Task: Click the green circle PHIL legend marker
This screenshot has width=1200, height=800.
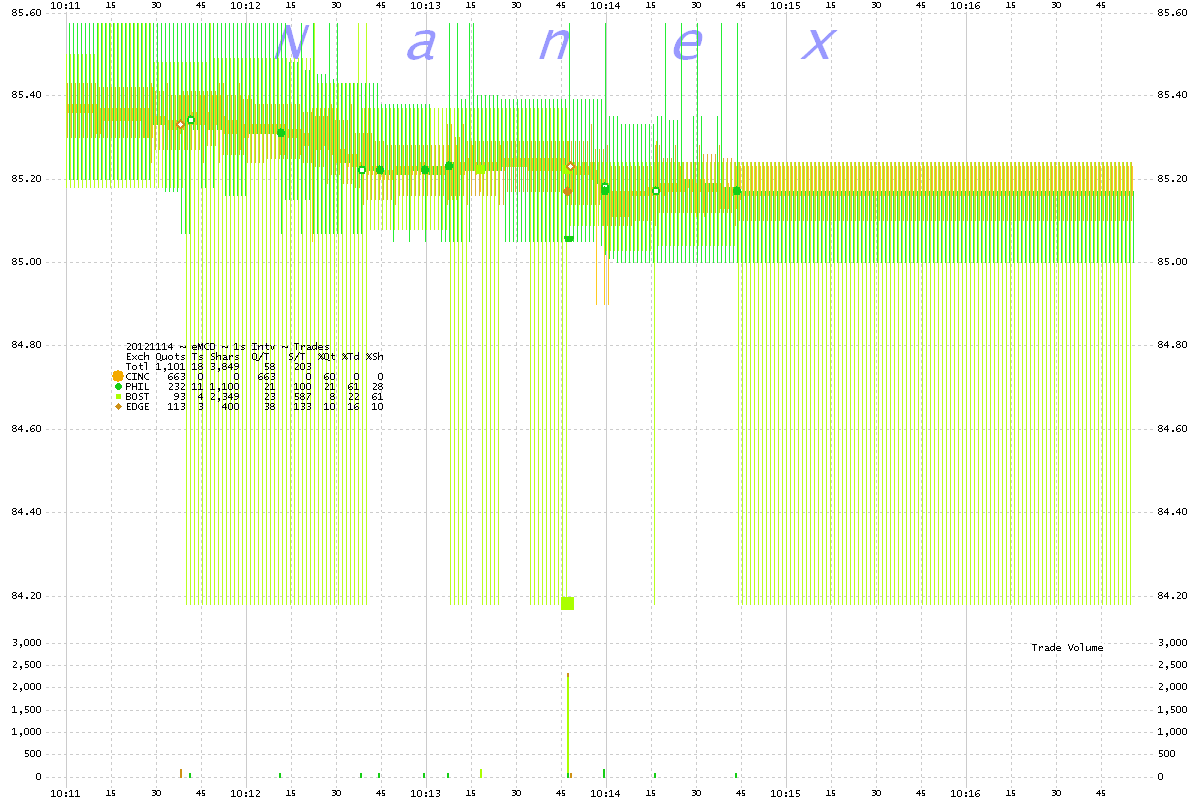Action: 118,387
